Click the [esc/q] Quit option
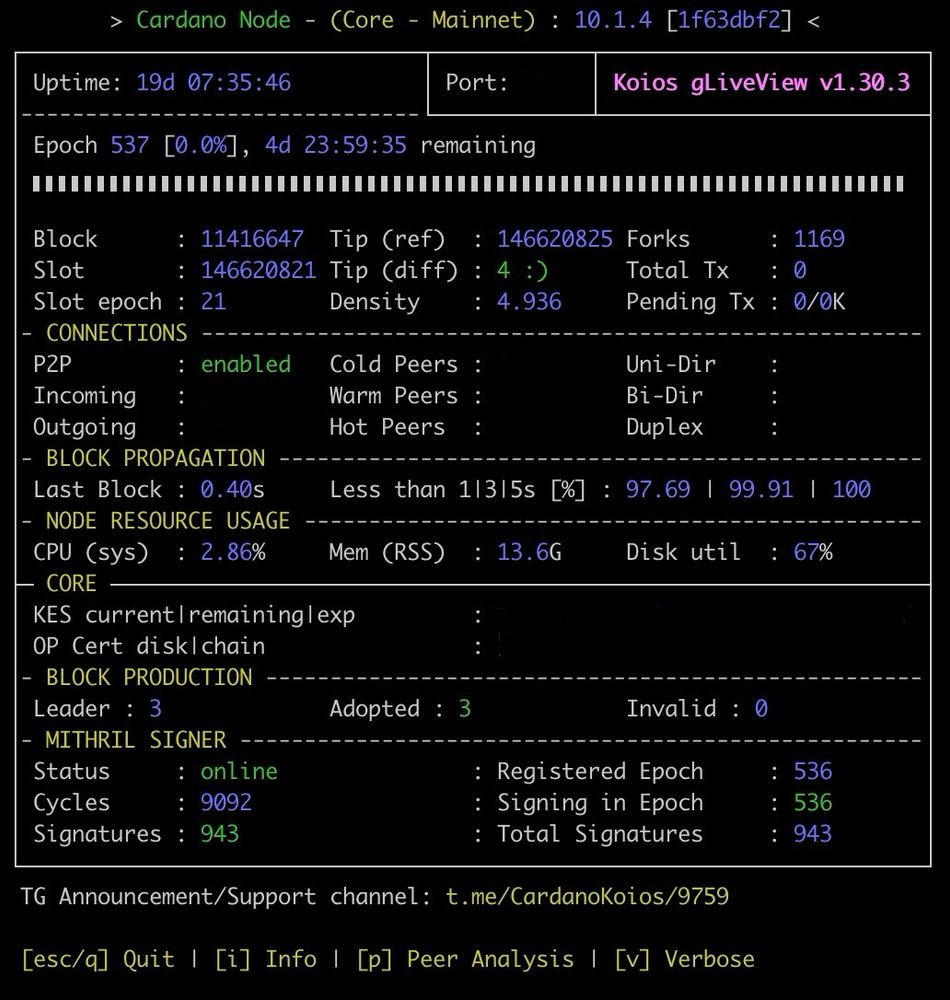This screenshot has height=1000, width=950. tap(98, 959)
